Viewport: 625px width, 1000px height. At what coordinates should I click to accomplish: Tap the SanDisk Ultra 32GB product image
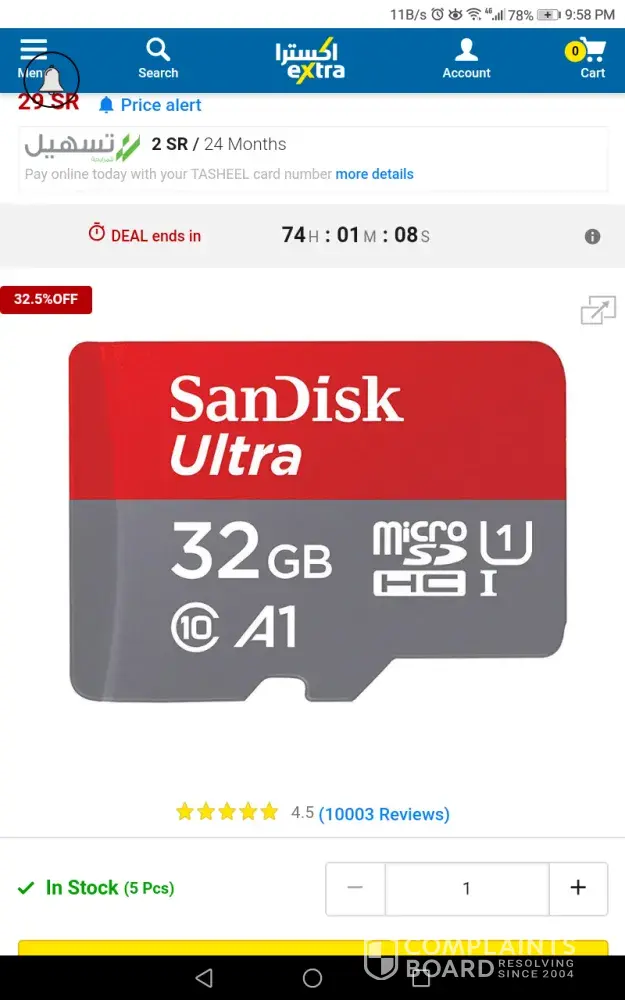coord(317,521)
